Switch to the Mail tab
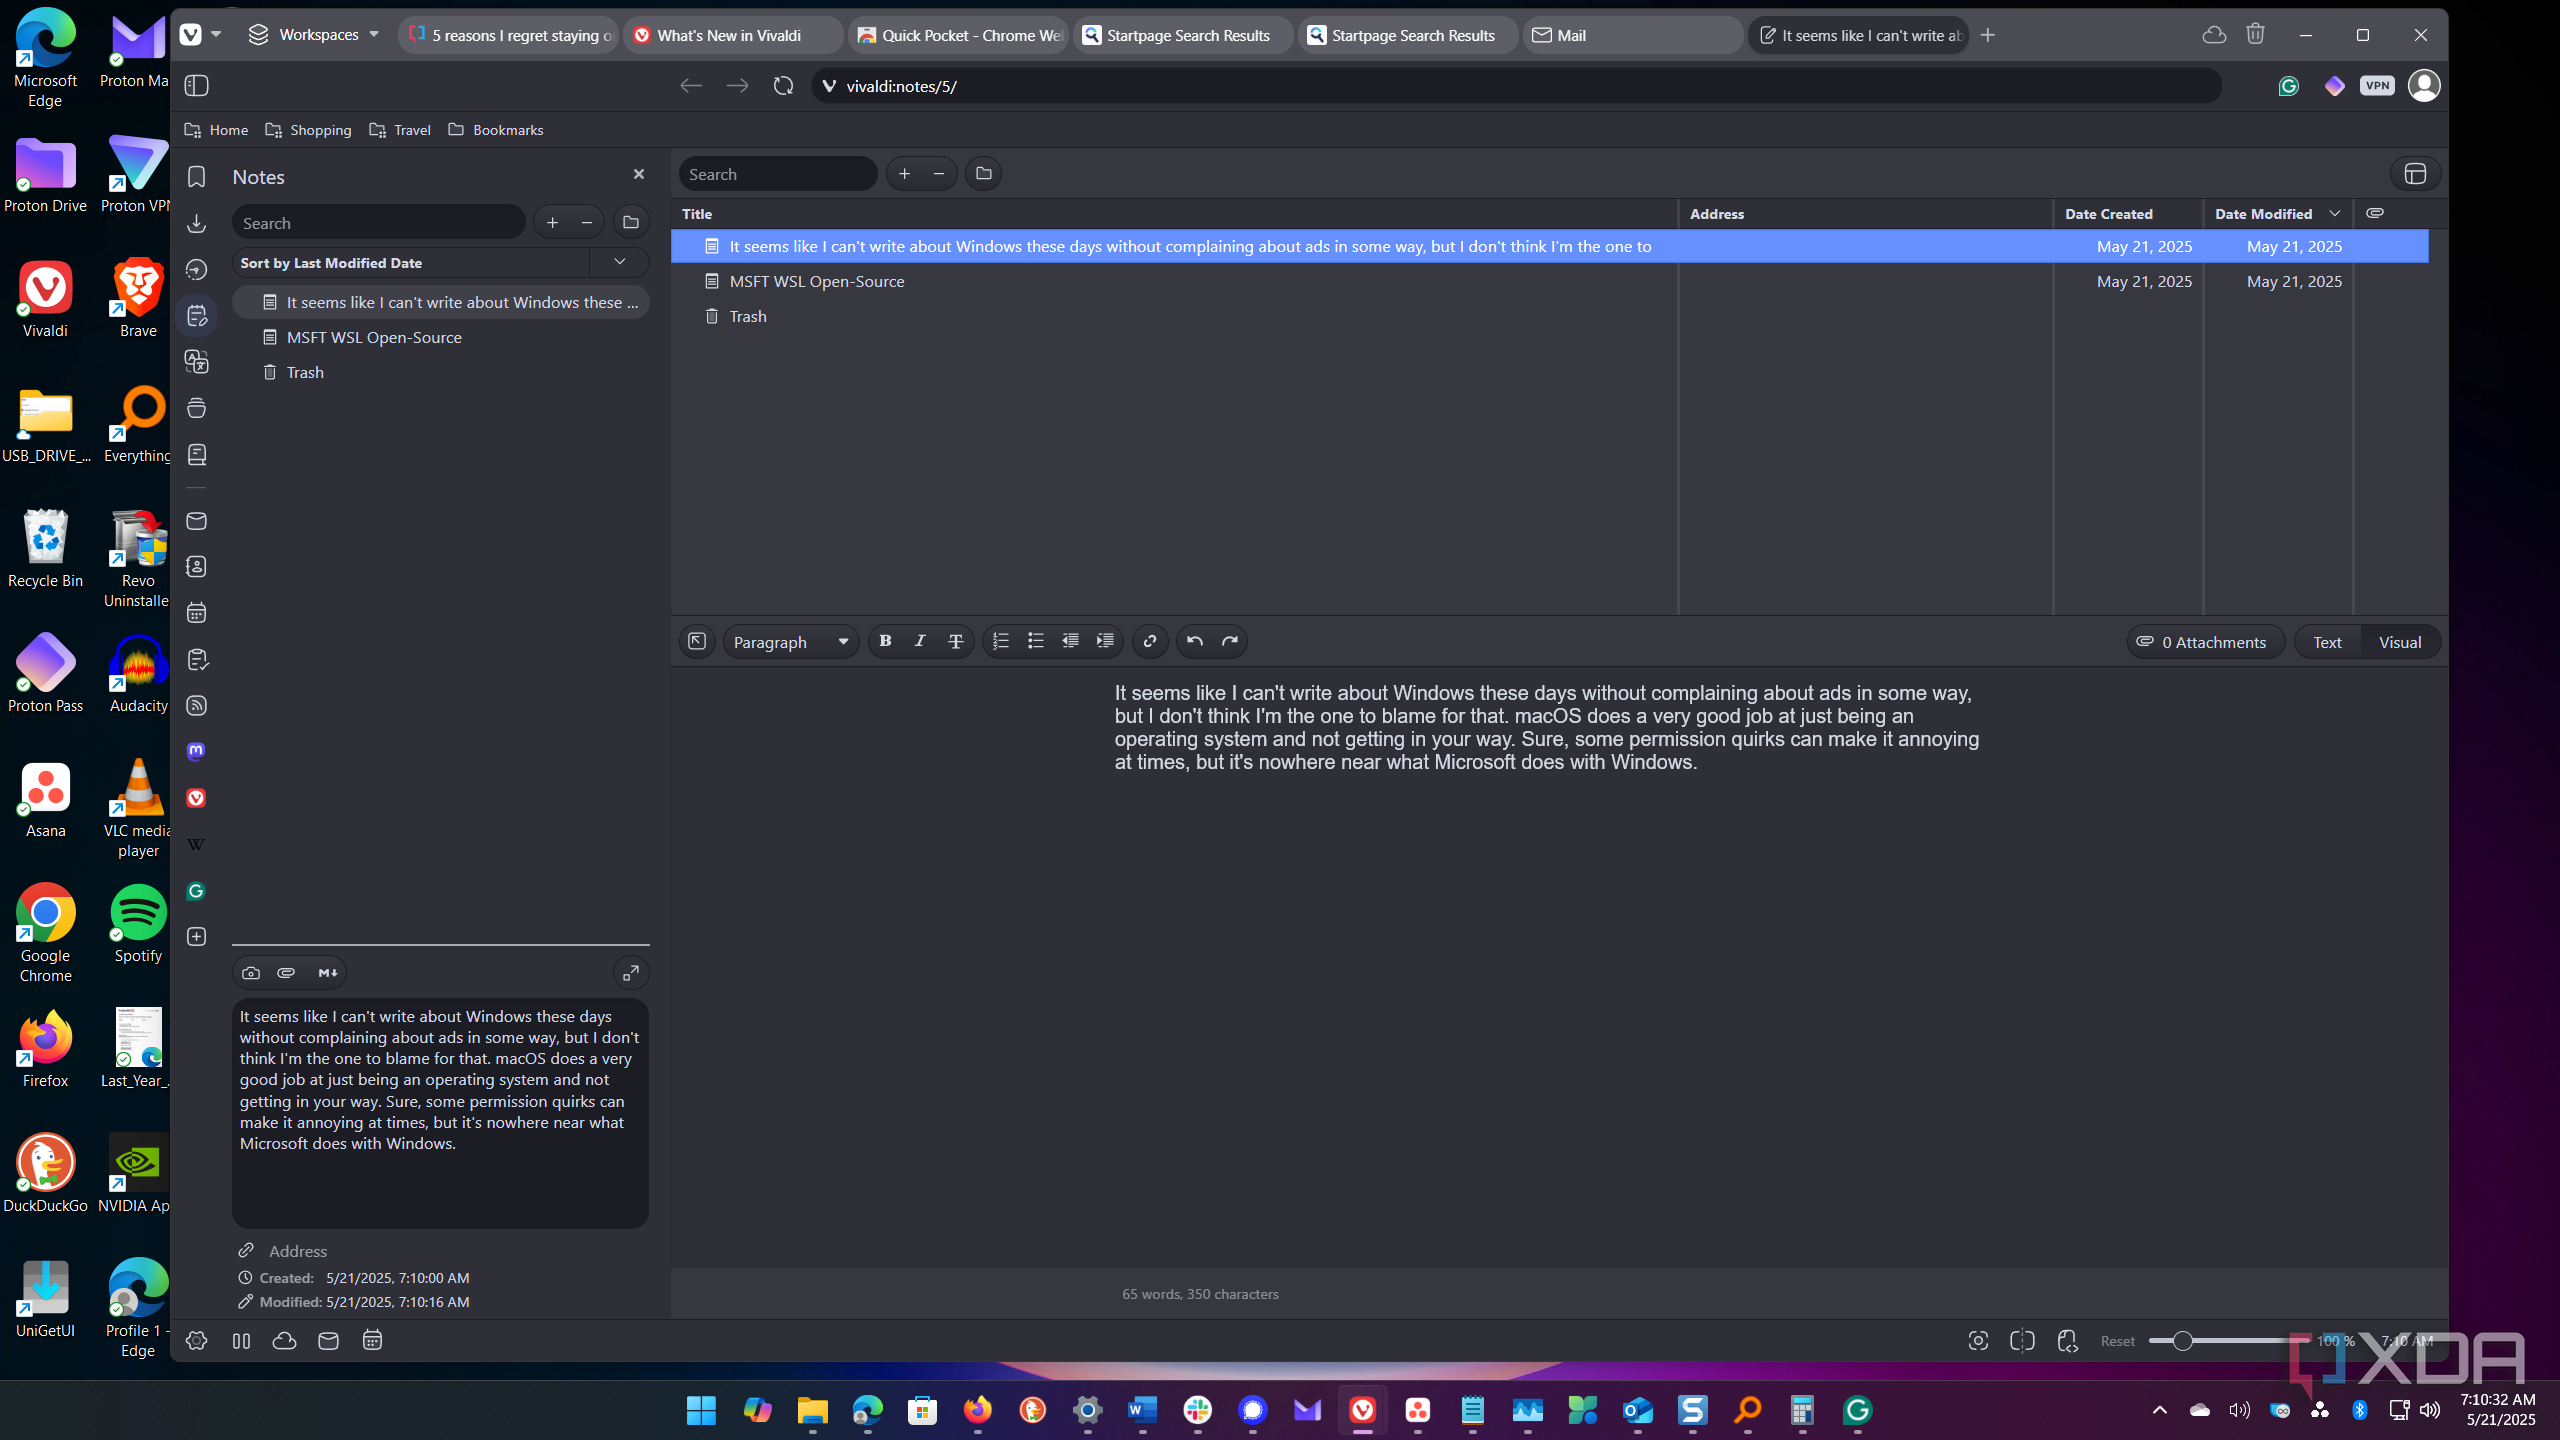The image size is (2560, 1440). (x=1571, y=35)
